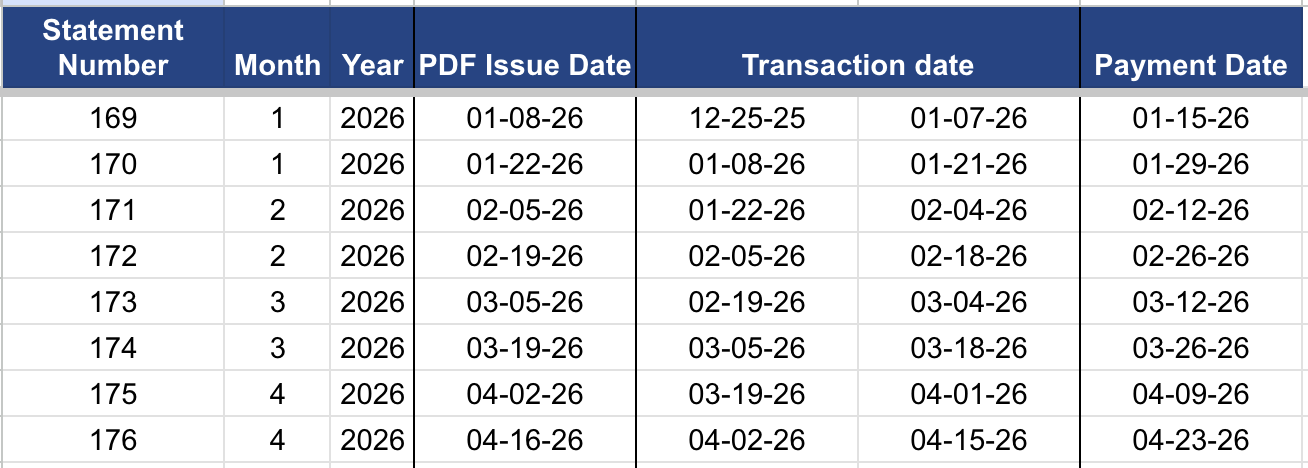This screenshot has width=1308, height=468.
Task: Select transaction end date 03-04-26 cell
Action: coord(969,302)
